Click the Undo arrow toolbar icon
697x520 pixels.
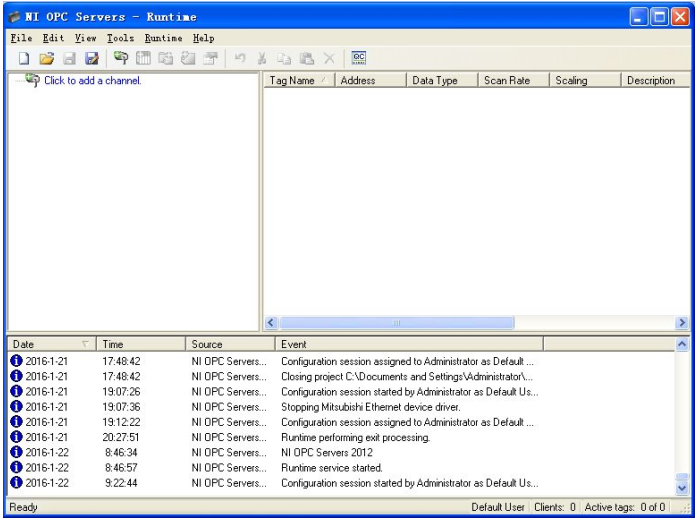240,58
